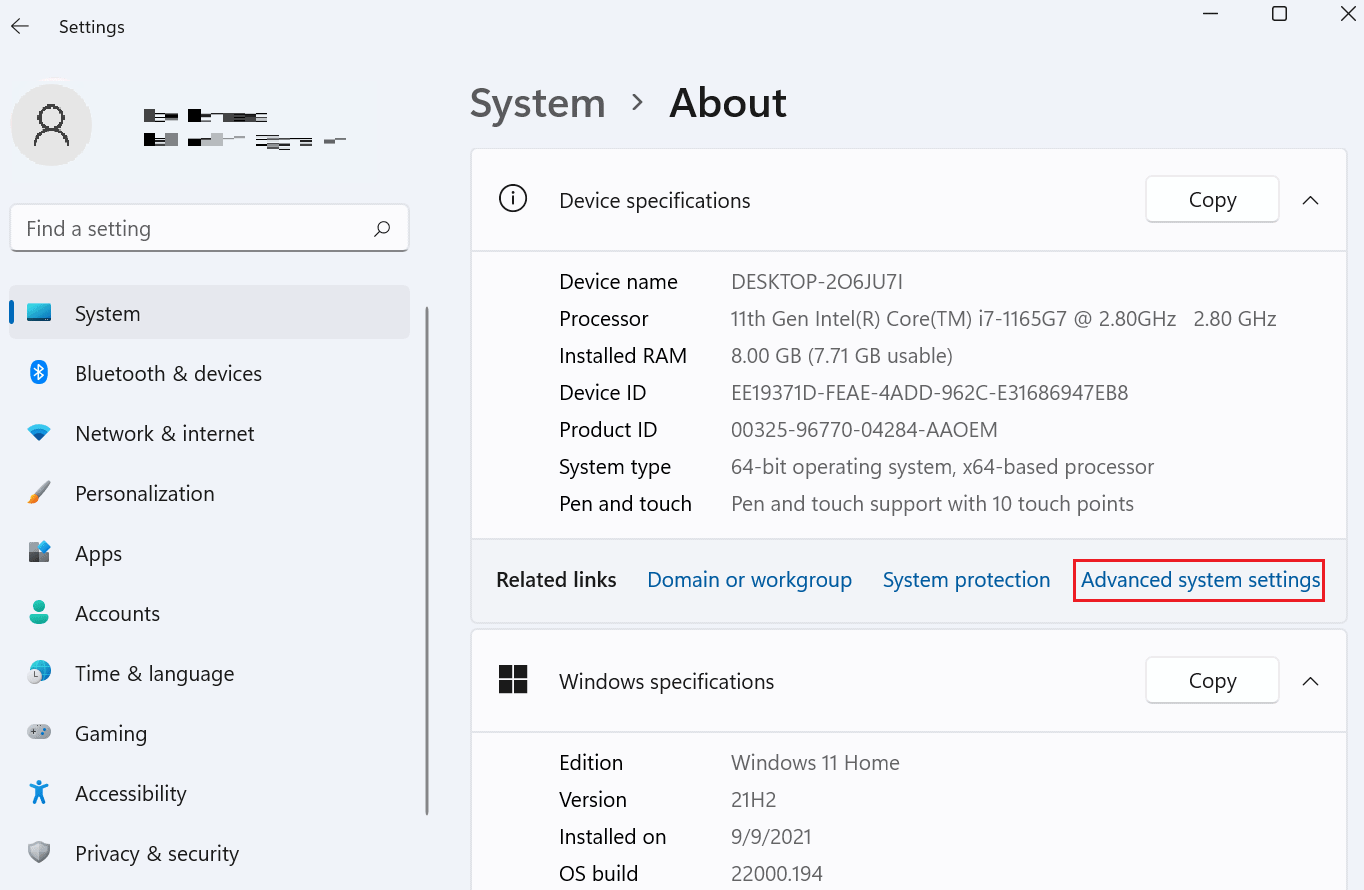Open Advanced system settings
1364x890 pixels.
click(1197, 580)
